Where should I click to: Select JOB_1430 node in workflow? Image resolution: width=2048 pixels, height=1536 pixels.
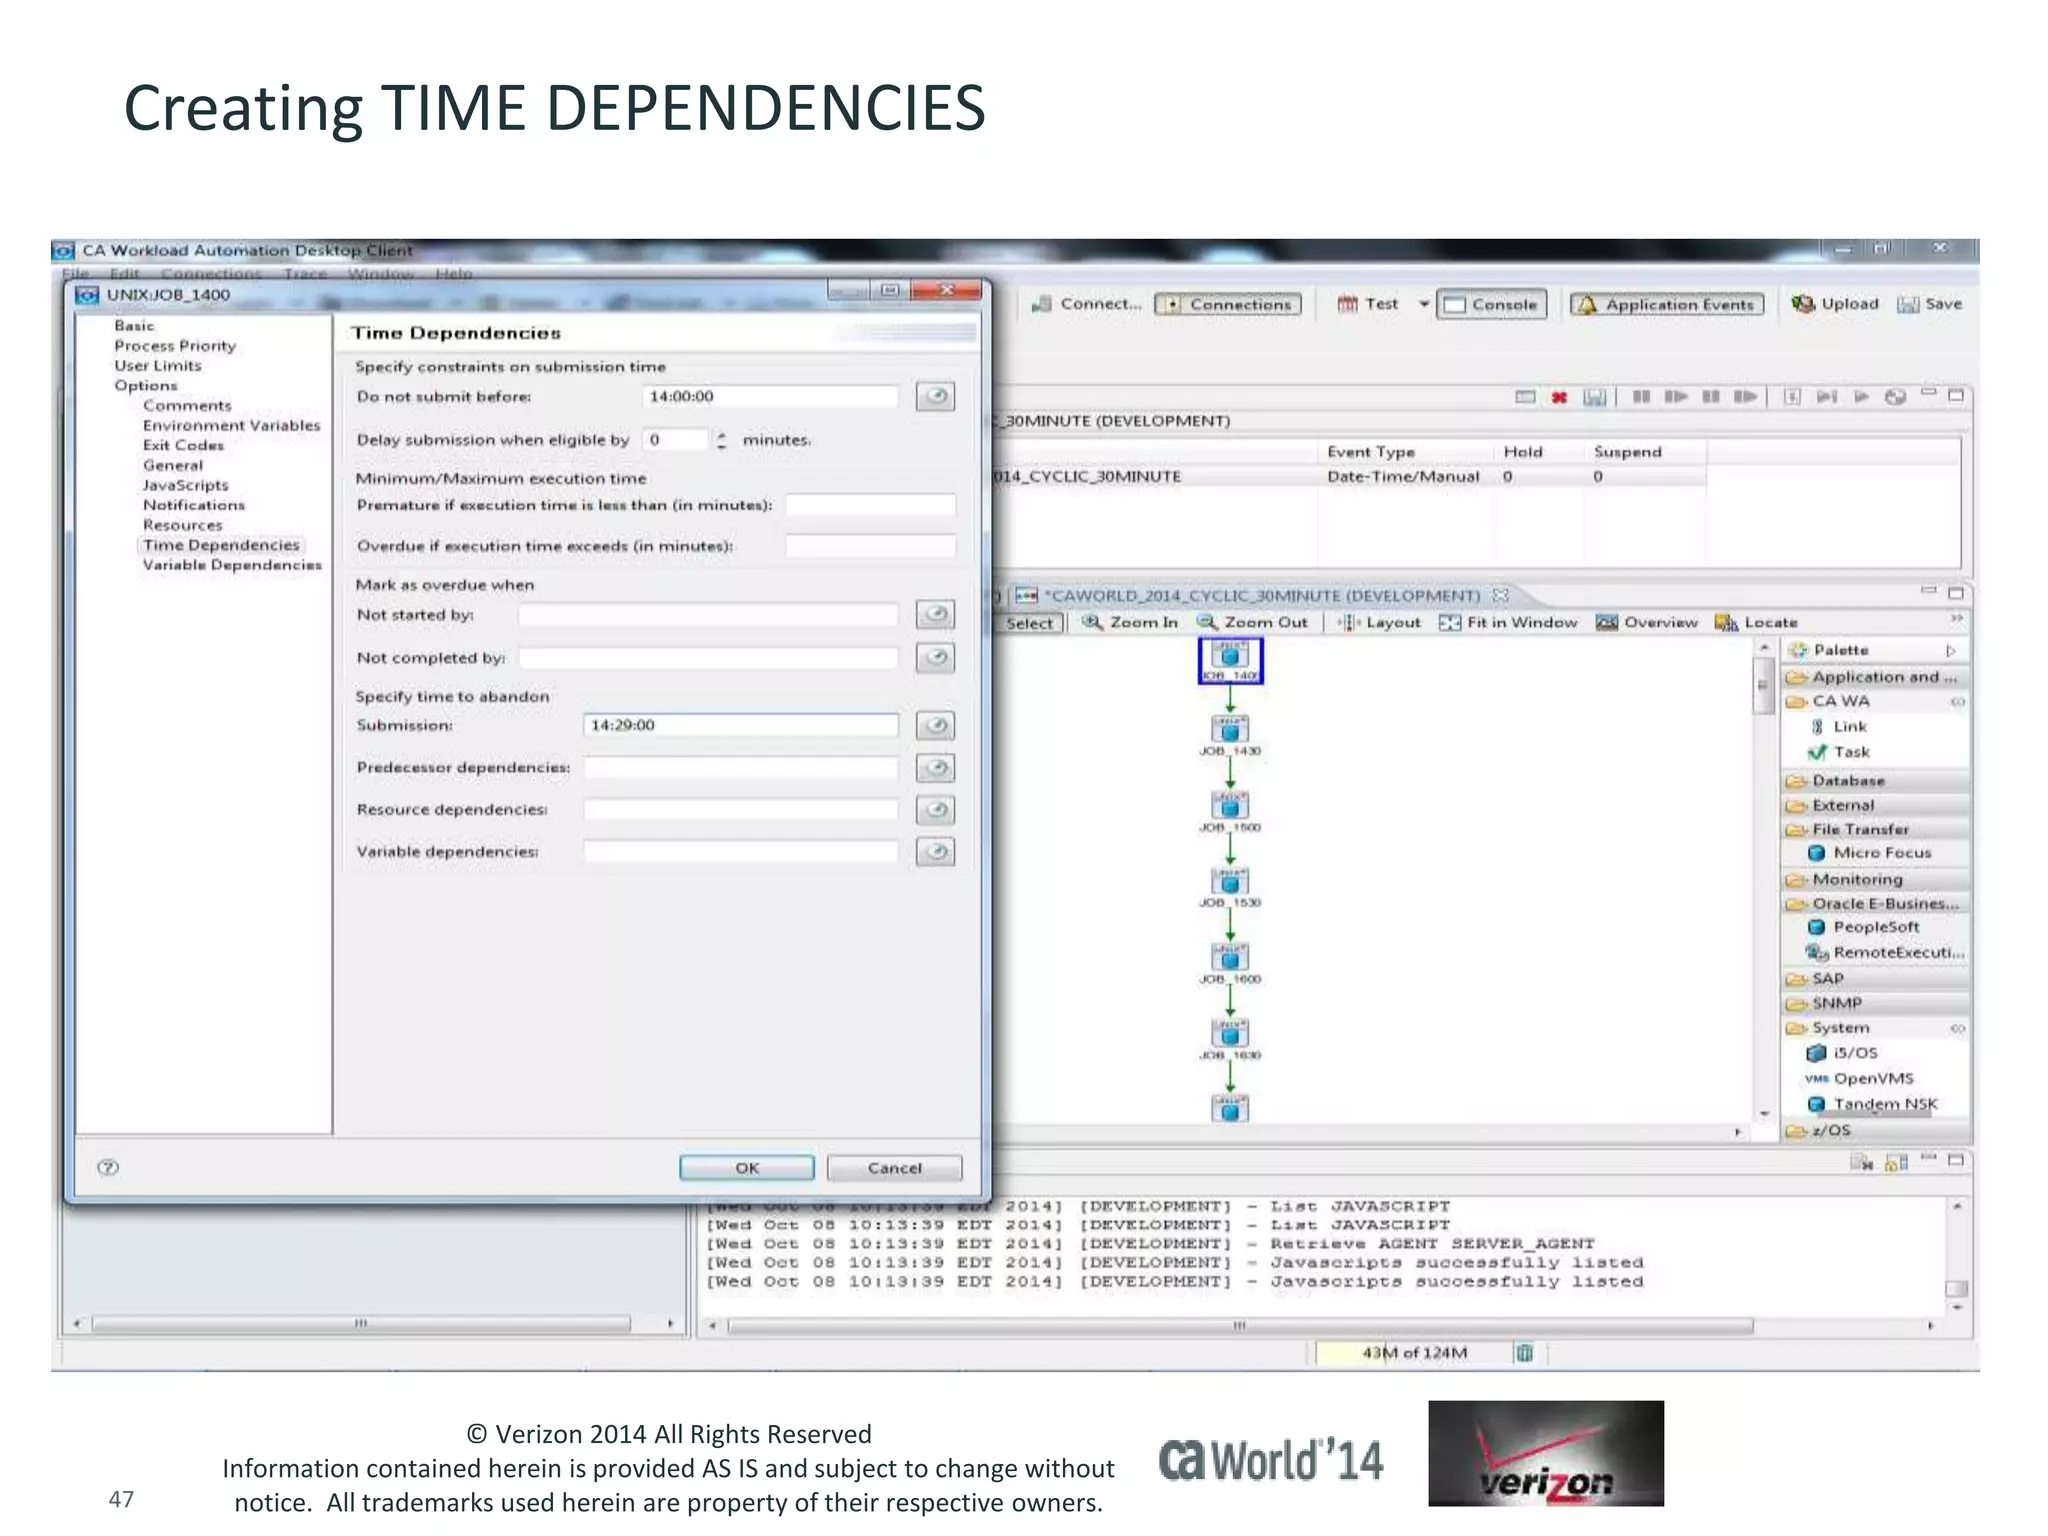(x=1230, y=736)
